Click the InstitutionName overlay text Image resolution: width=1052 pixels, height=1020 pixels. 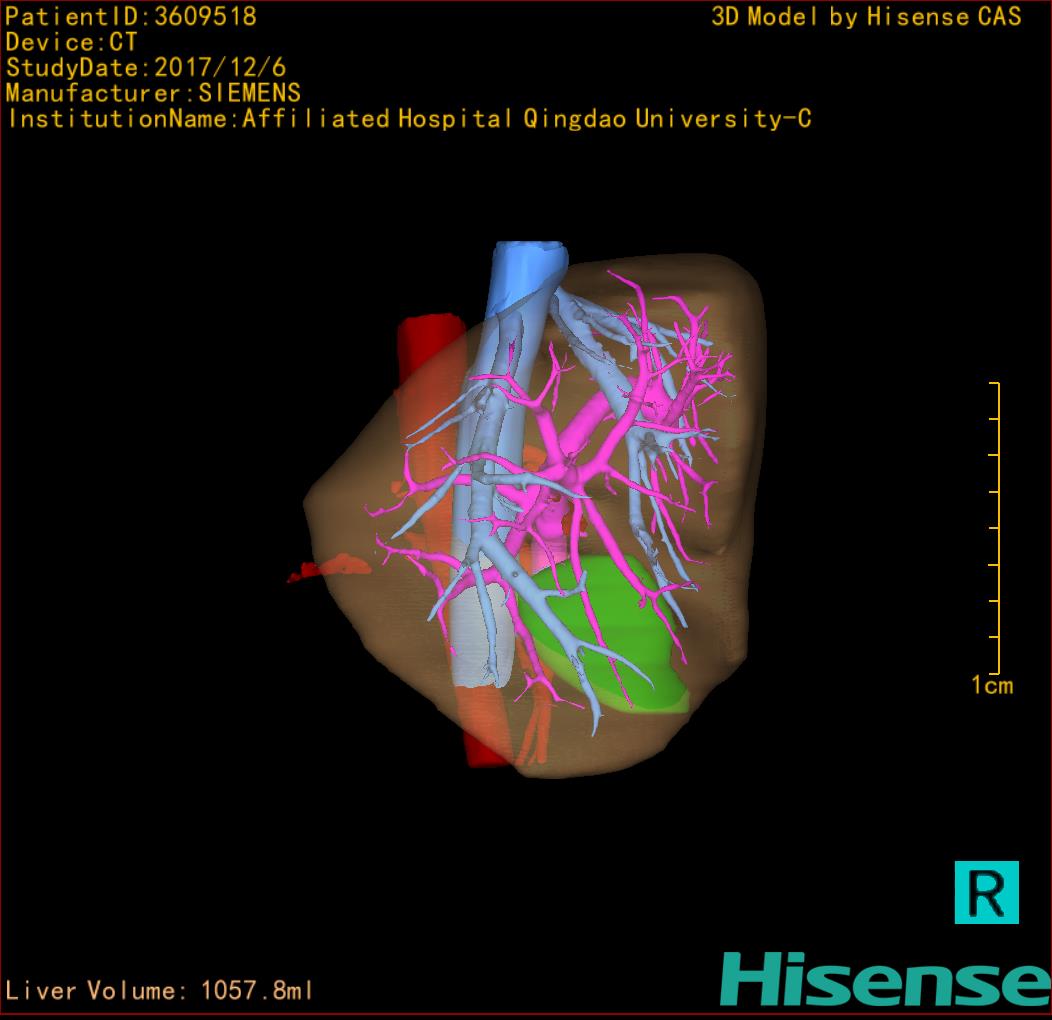pyautogui.click(x=409, y=119)
